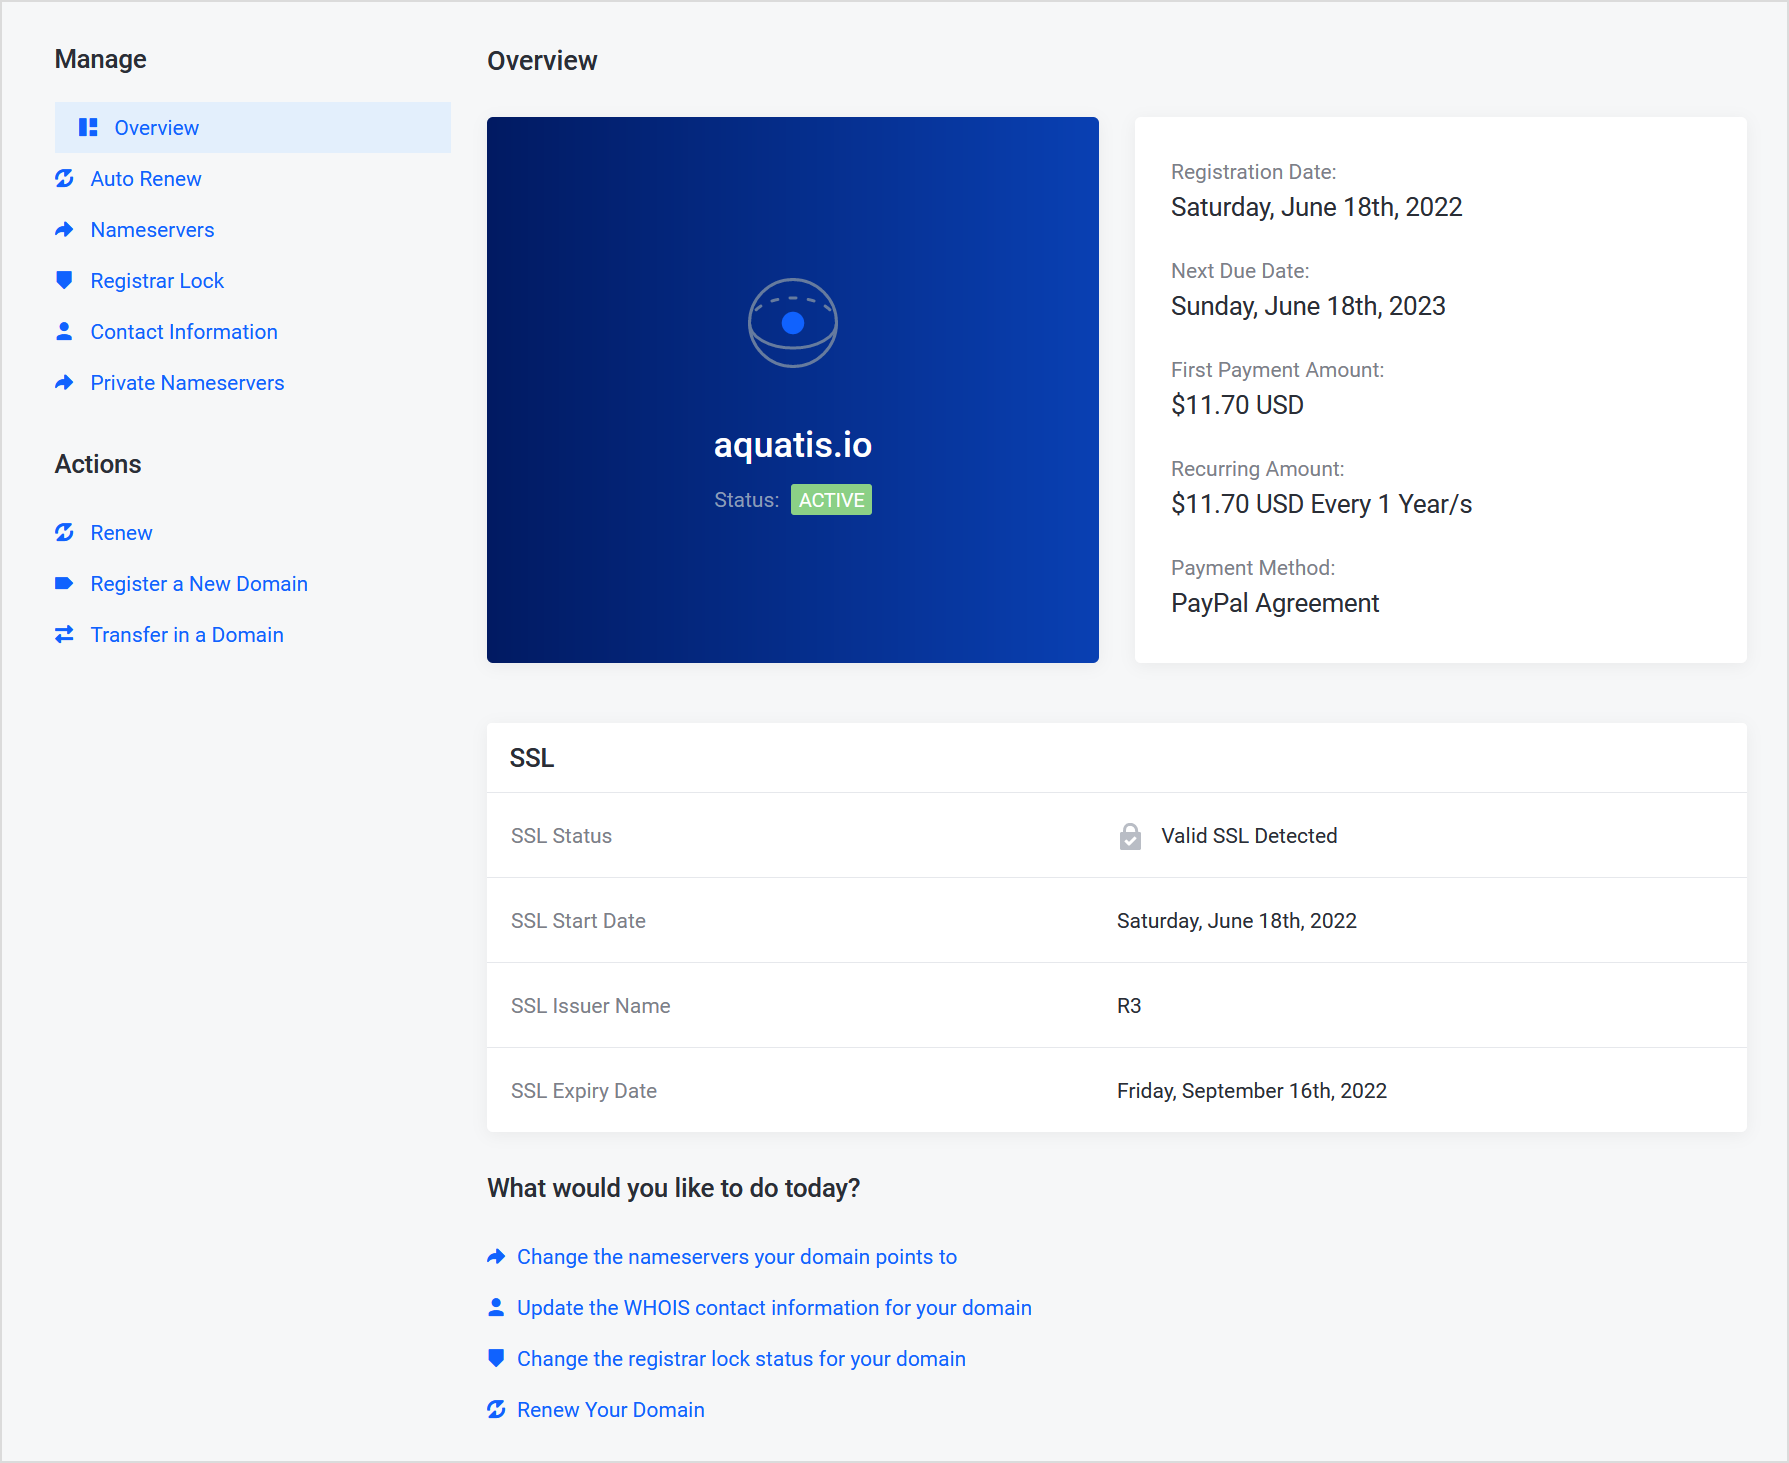Click the Registrar Lock shield icon

click(x=64, y=280)
